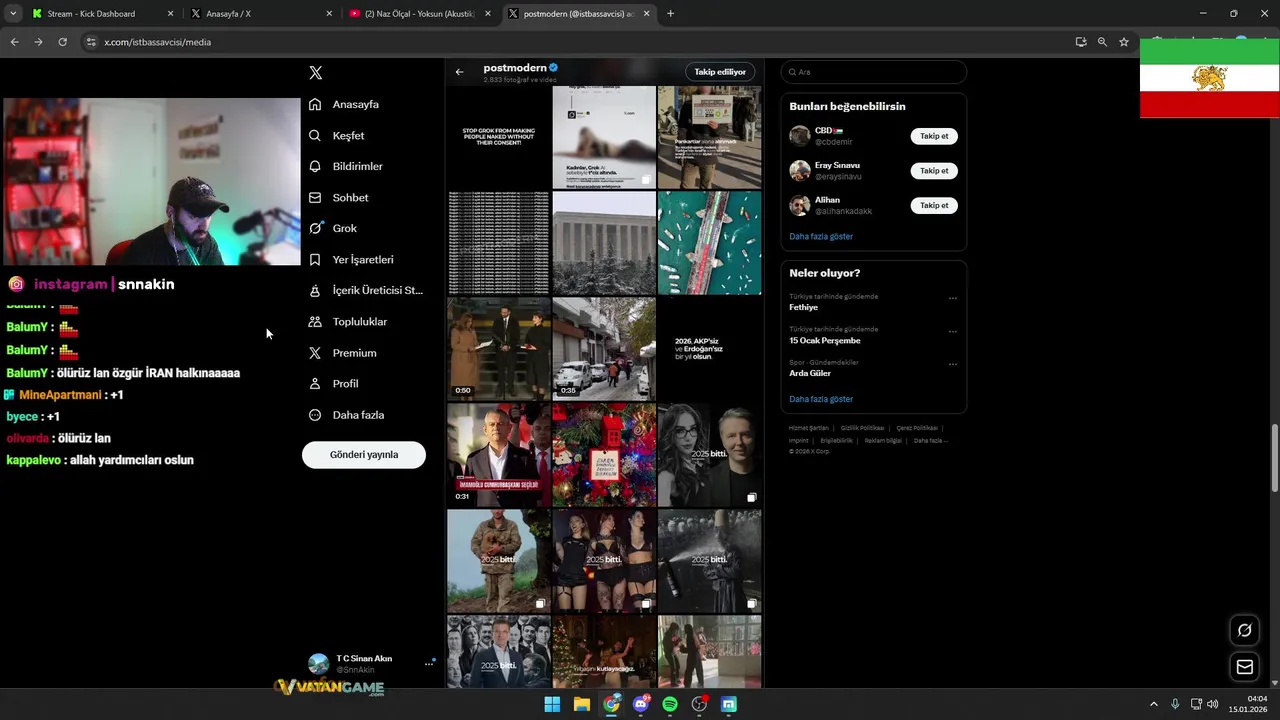This screenshot has width=1280, height=720.
Task: Switch to Naz Ölçal YouTube tab
Action: [420, 14]
